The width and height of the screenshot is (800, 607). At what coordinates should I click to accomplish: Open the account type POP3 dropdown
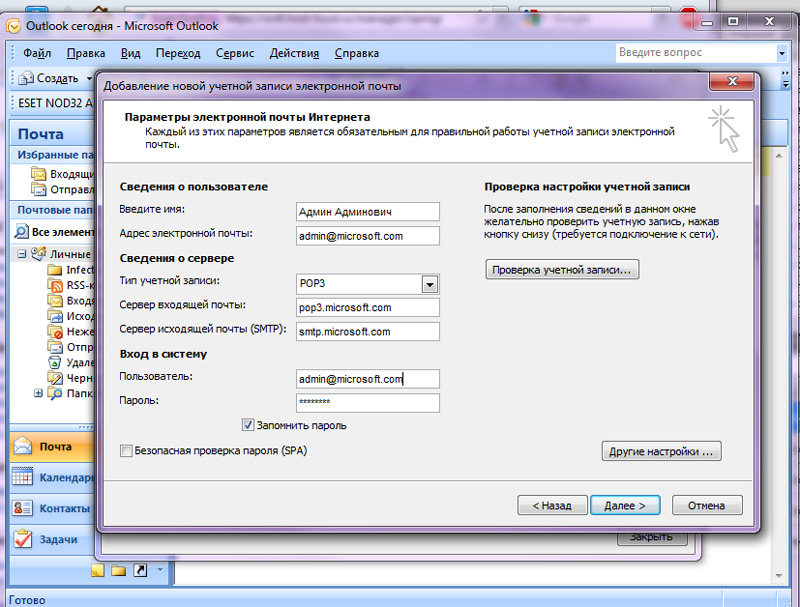(x=429, y=284)
